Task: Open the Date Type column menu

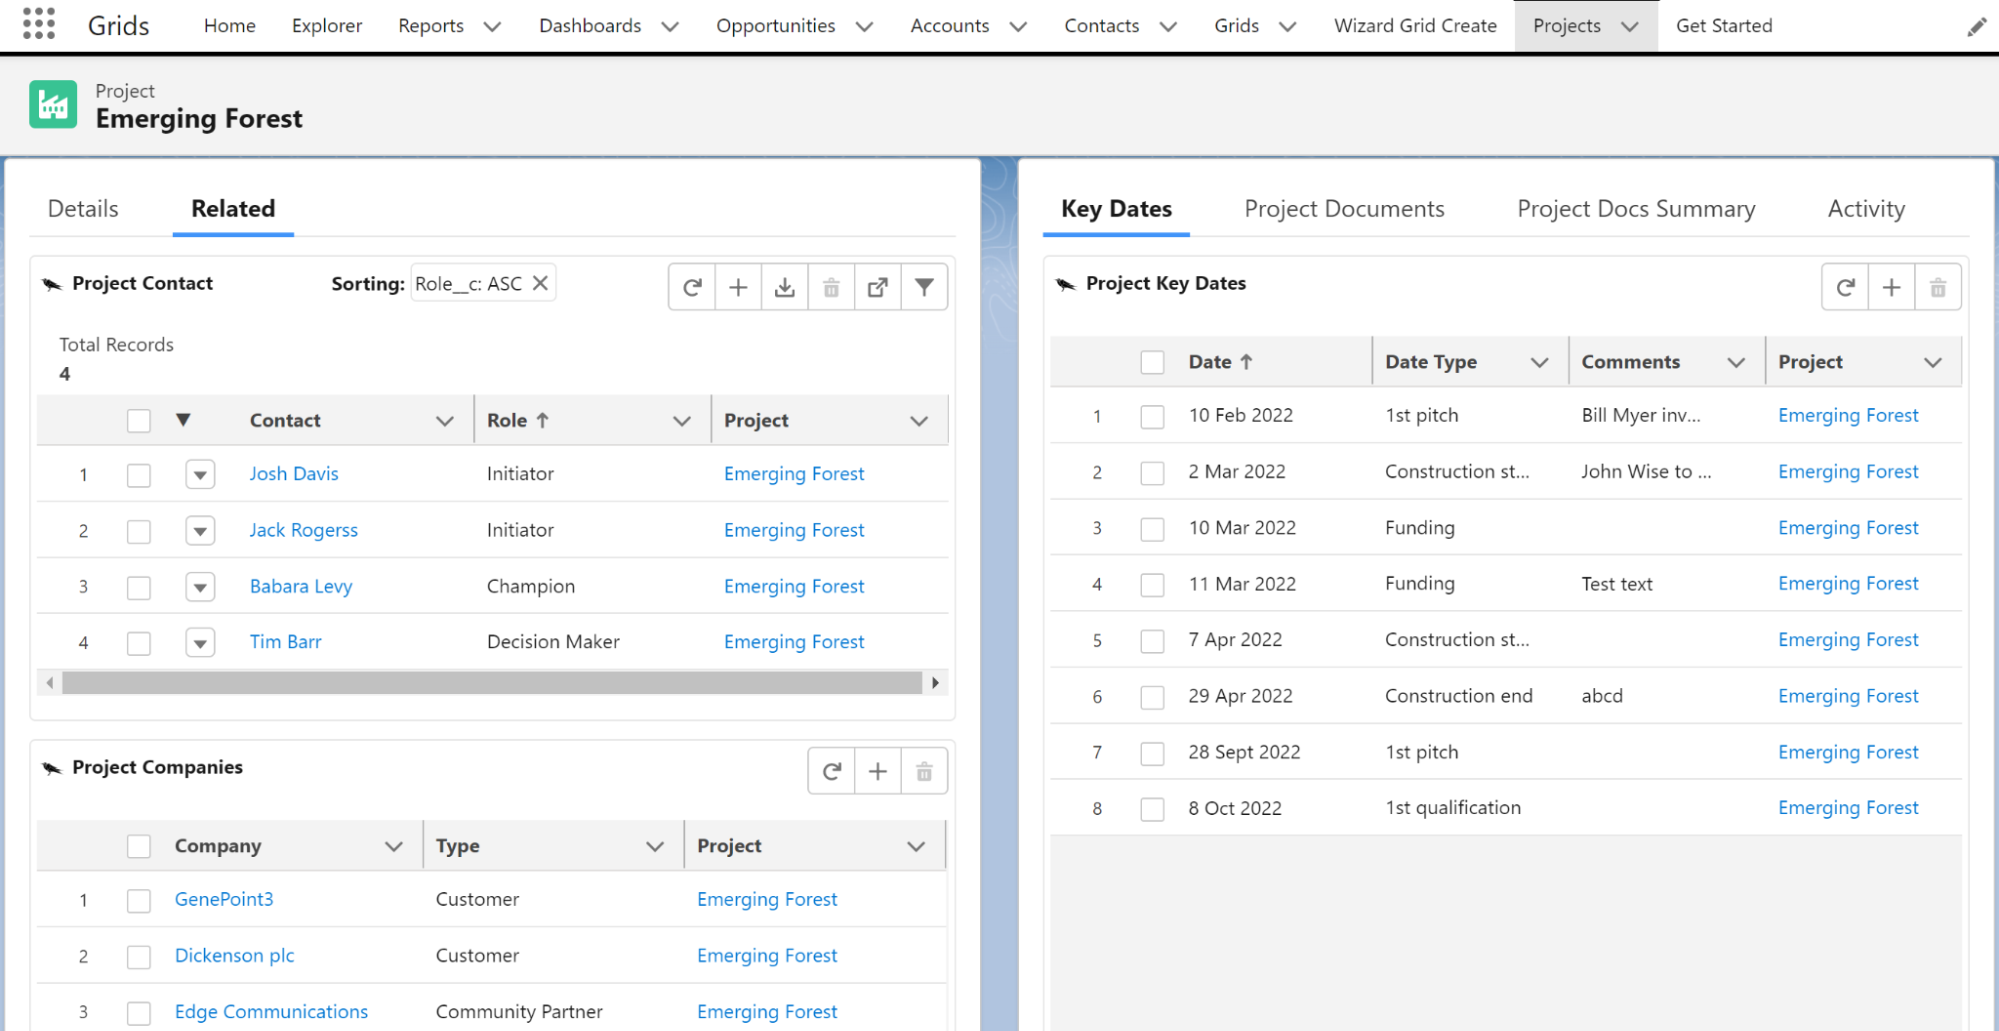Action: pyautogui.click(x=1540, y=362)
